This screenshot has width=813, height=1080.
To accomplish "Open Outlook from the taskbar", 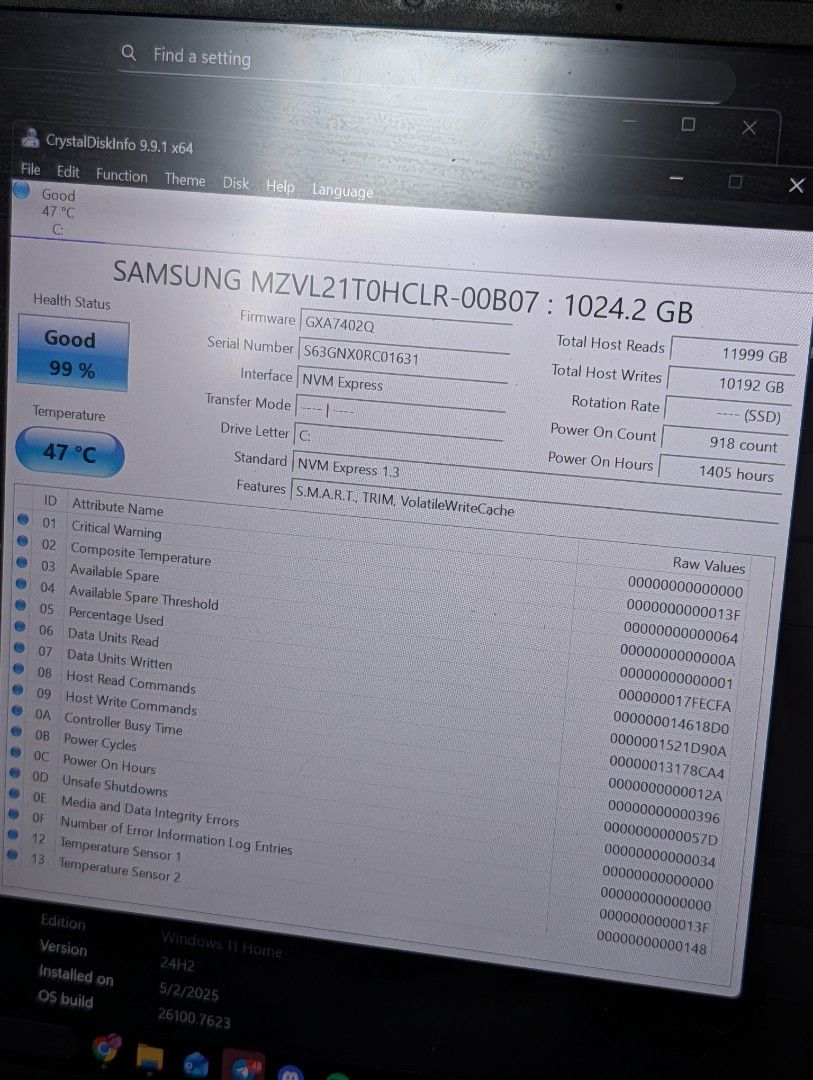I will coord(196,1064).
